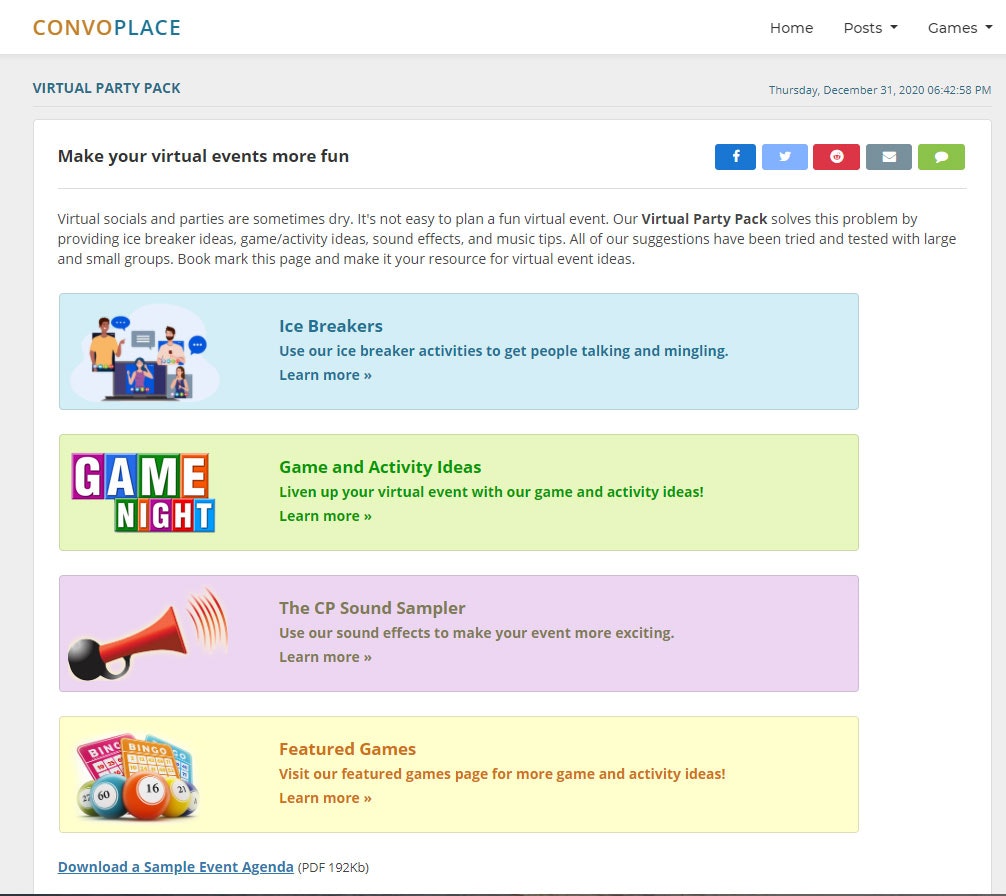
Task: Click Learn more in The CP Sound Sampler
Action: 325,657
